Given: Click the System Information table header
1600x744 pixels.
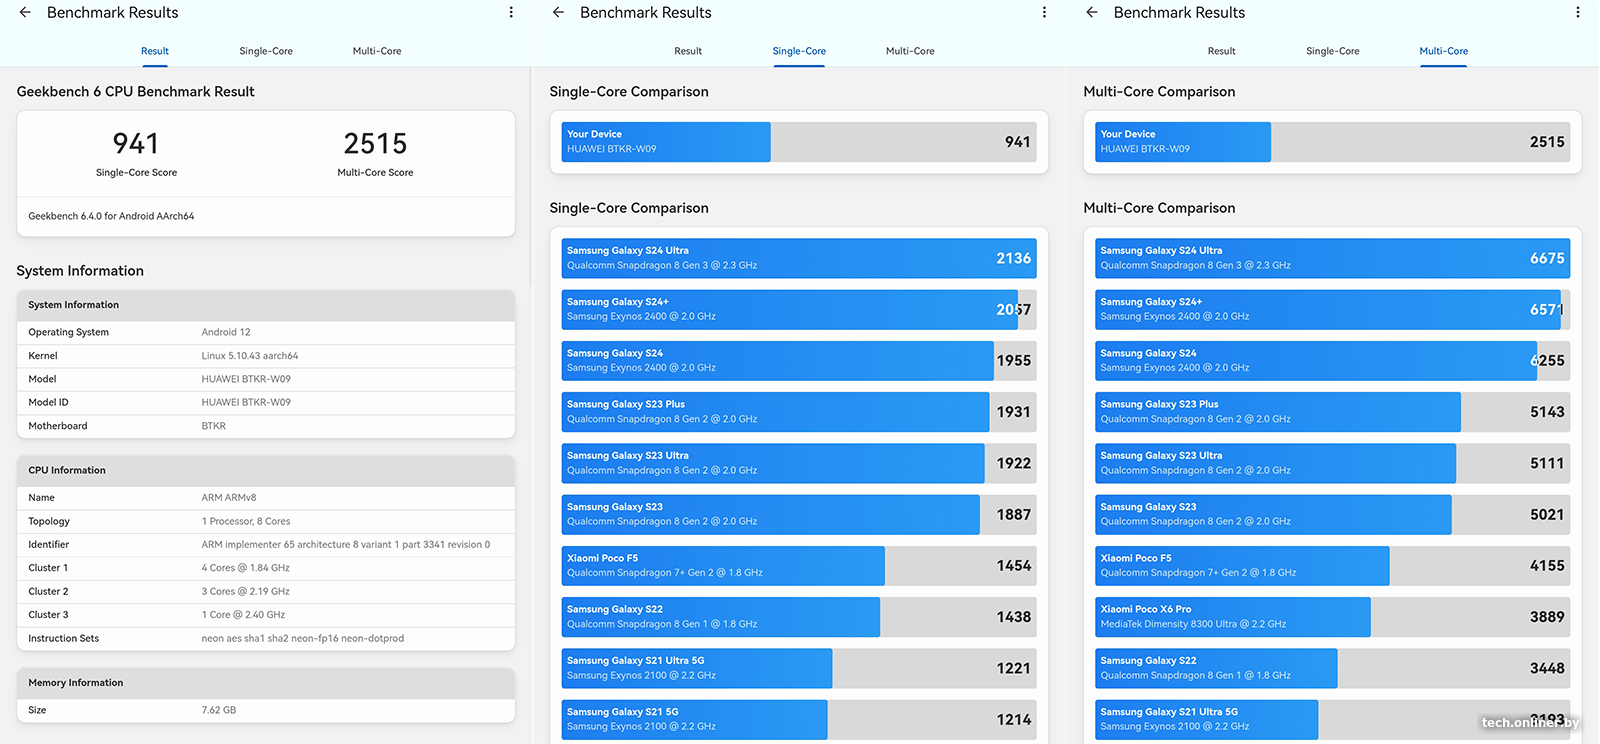Looking at the screenshot, I should (x=266, y=305).
